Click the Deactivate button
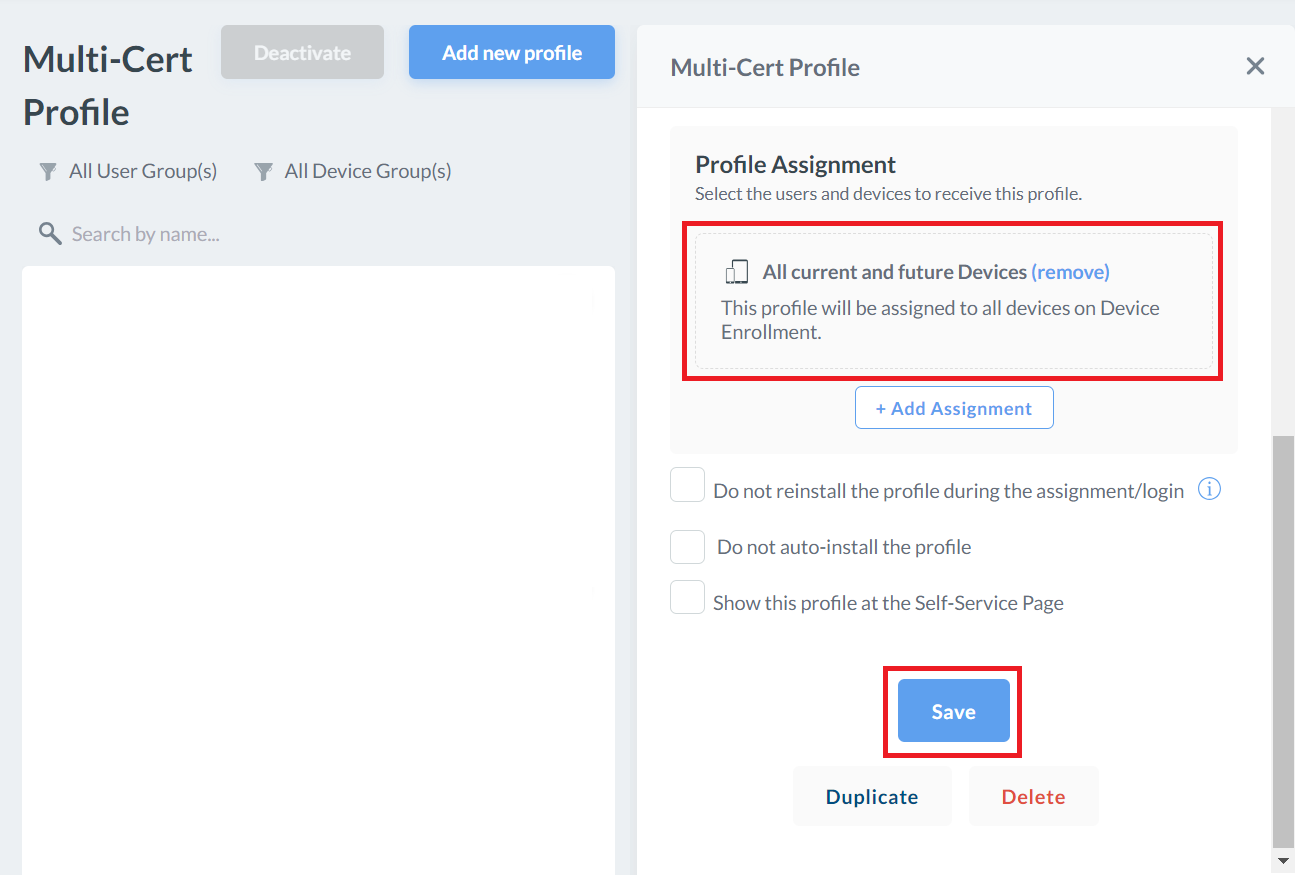Screen dimensions: 1295x875 pyautogui.click(x=302, y=53)
